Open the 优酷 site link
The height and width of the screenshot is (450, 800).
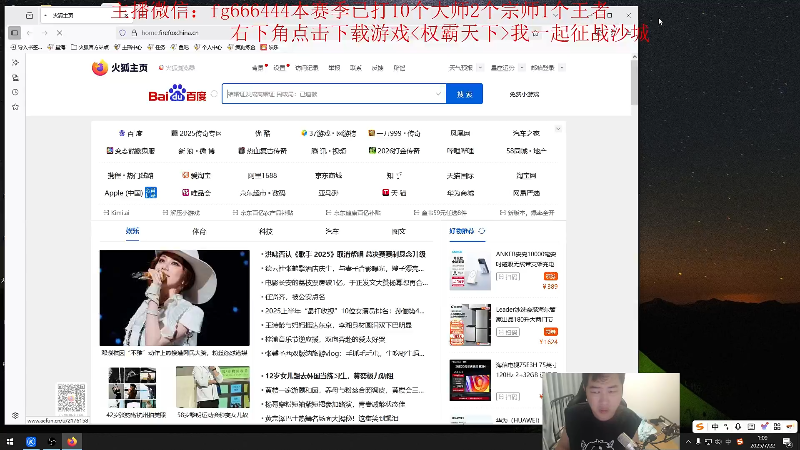[x=263, y=133]
